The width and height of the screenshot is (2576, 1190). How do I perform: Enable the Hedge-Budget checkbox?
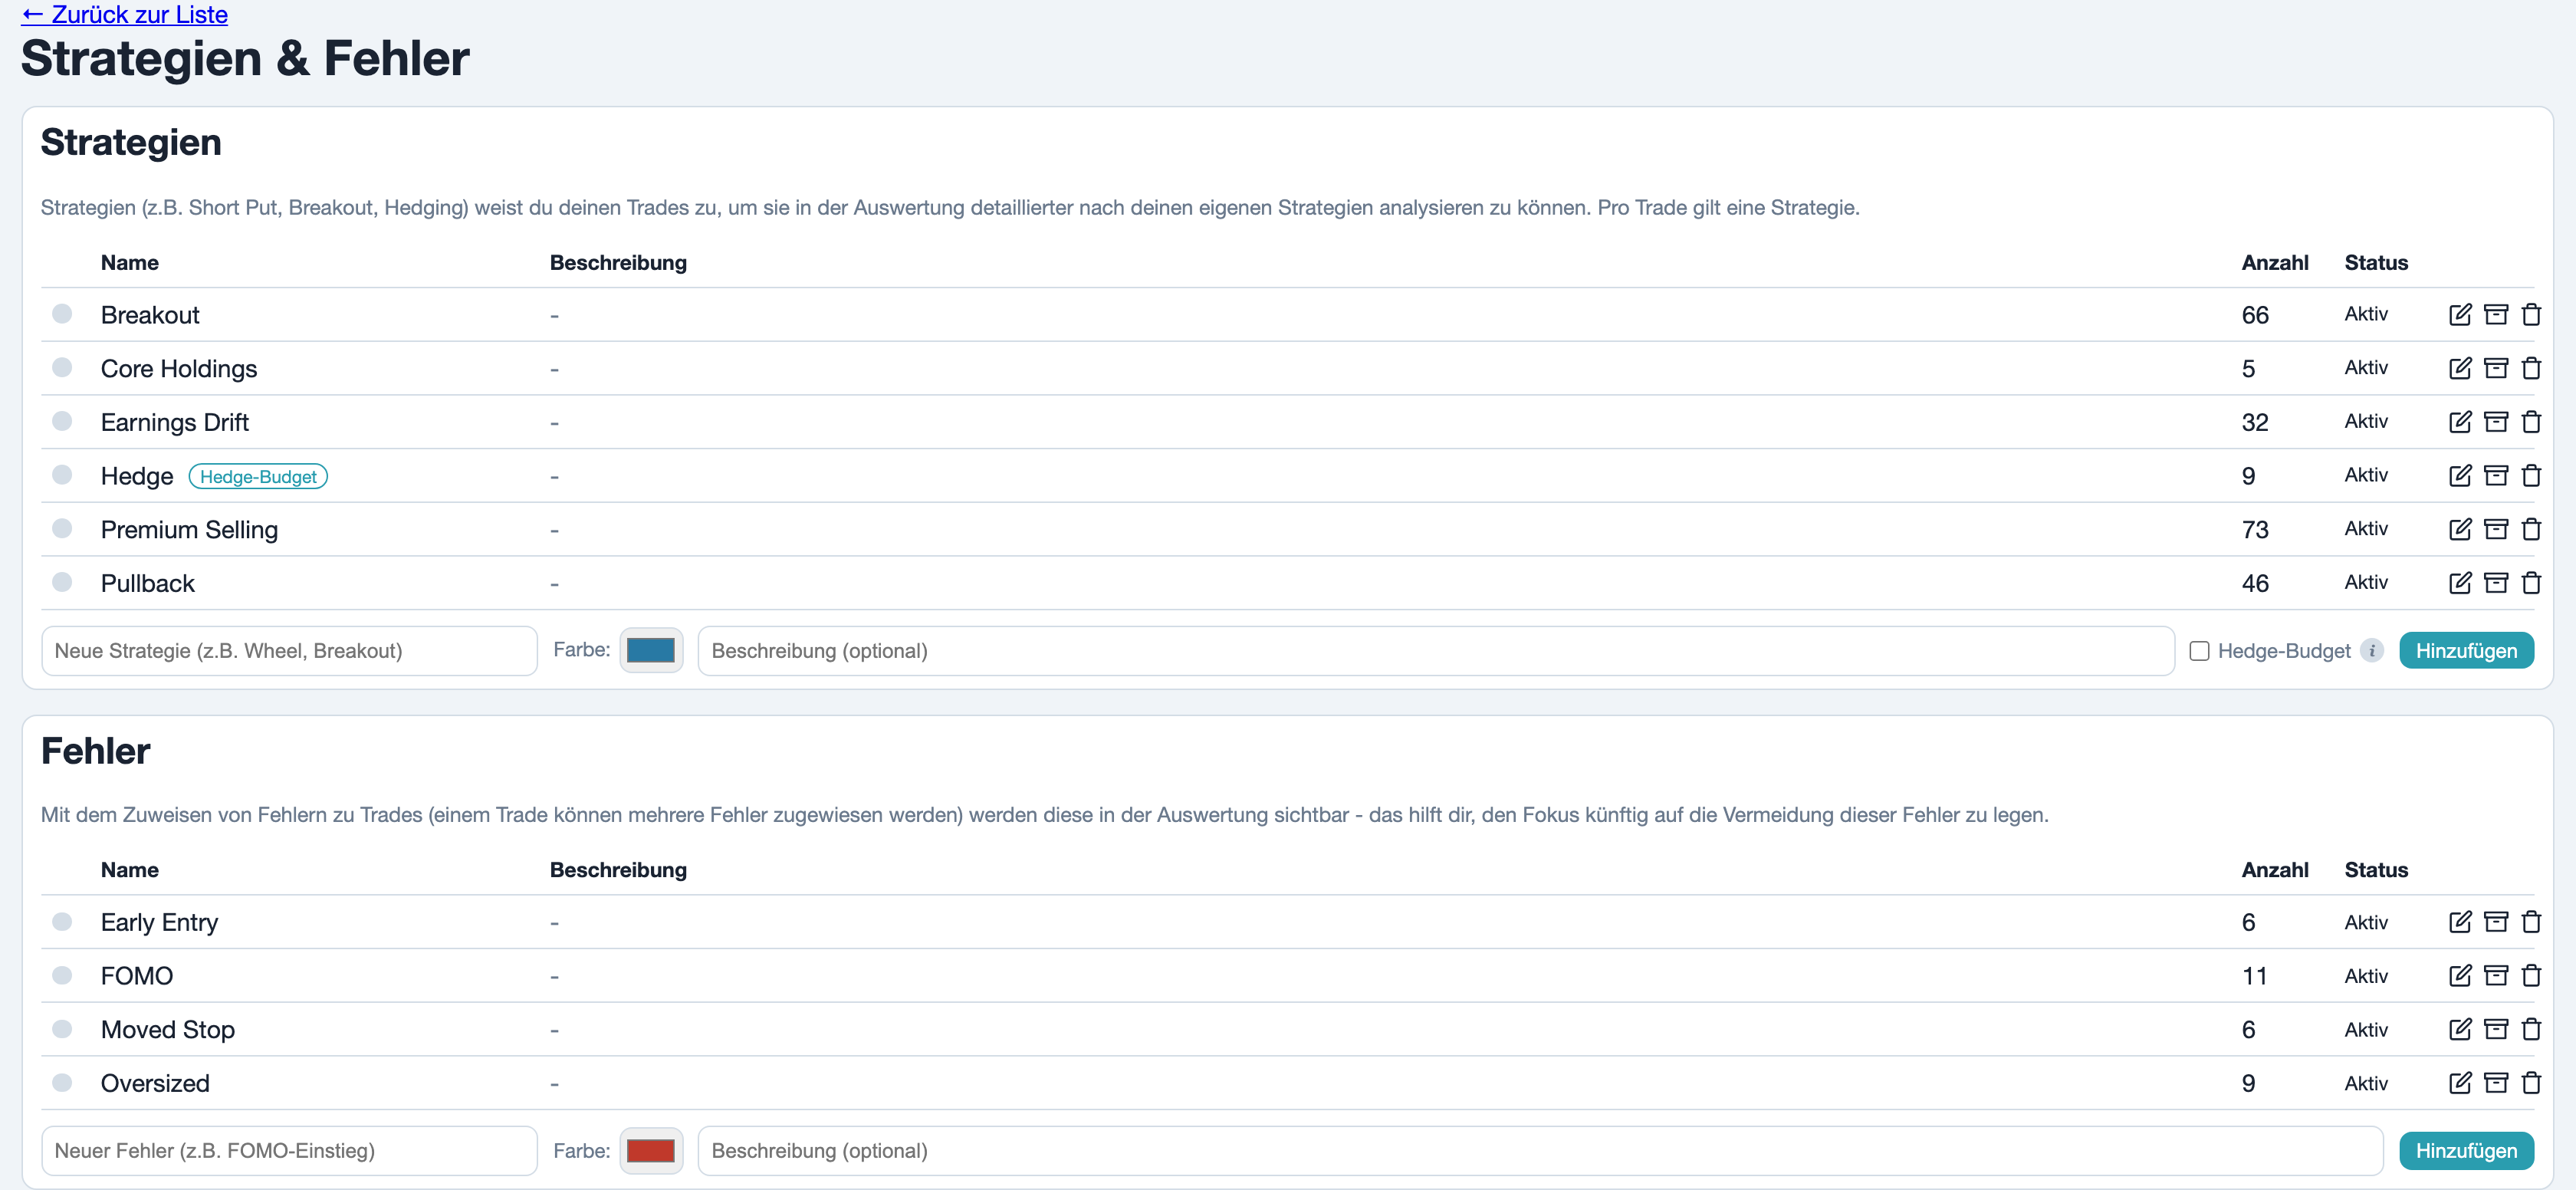coord(2199,651)
